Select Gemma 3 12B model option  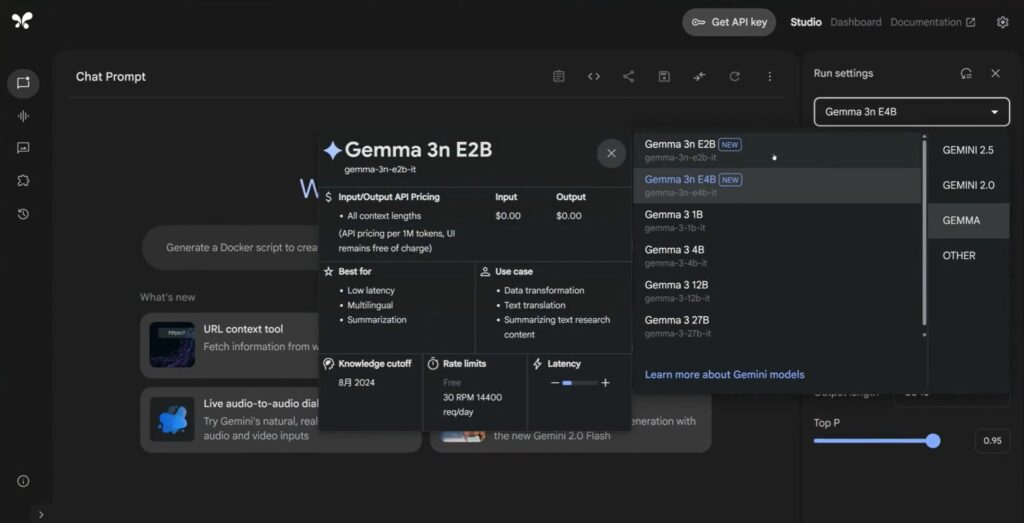click(x=777, y=291)
